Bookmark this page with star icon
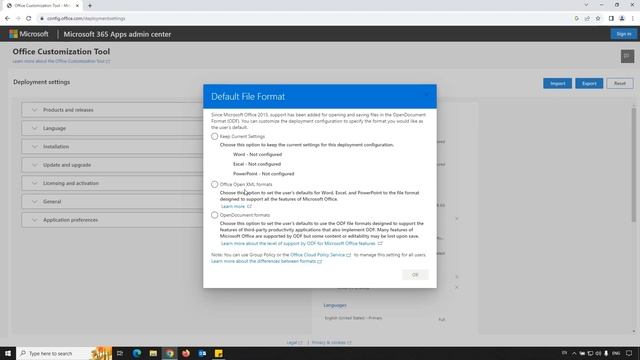 (x=598, y=18)
